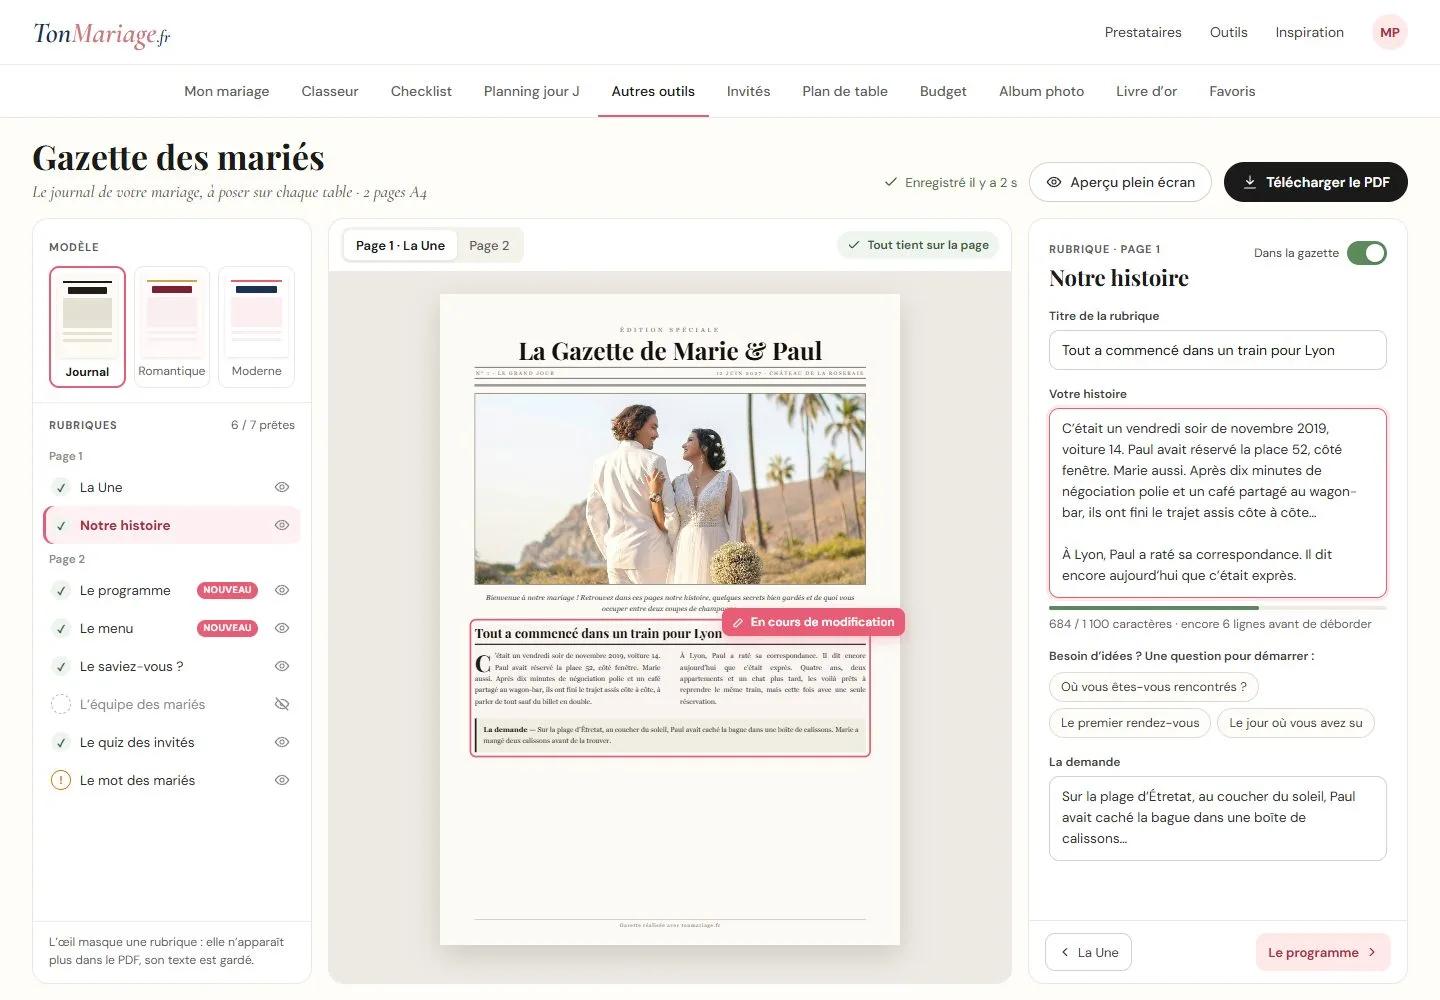Open the Plan de table tab
This screenshot has height=1000, width=1440.
click(x=845, y=91)
